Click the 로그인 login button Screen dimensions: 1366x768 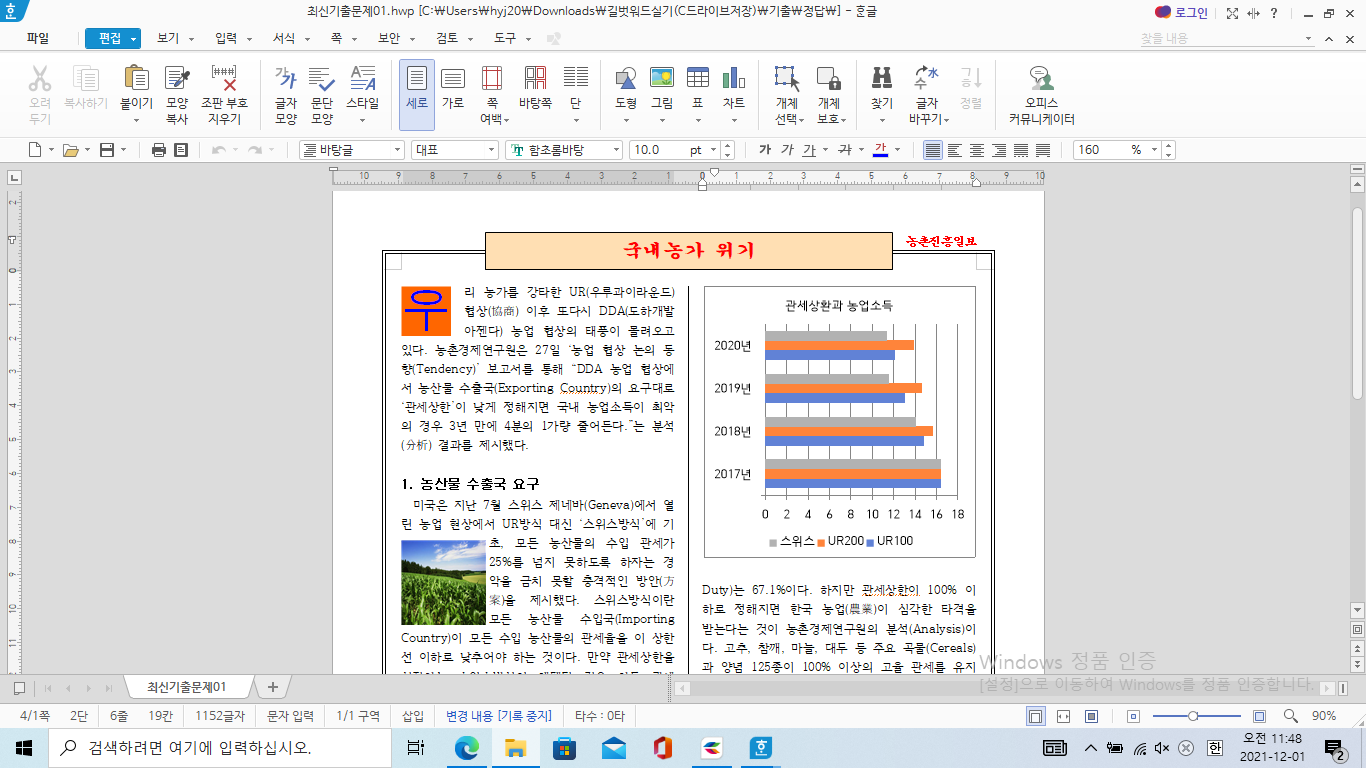click(x=1181, y=12)
